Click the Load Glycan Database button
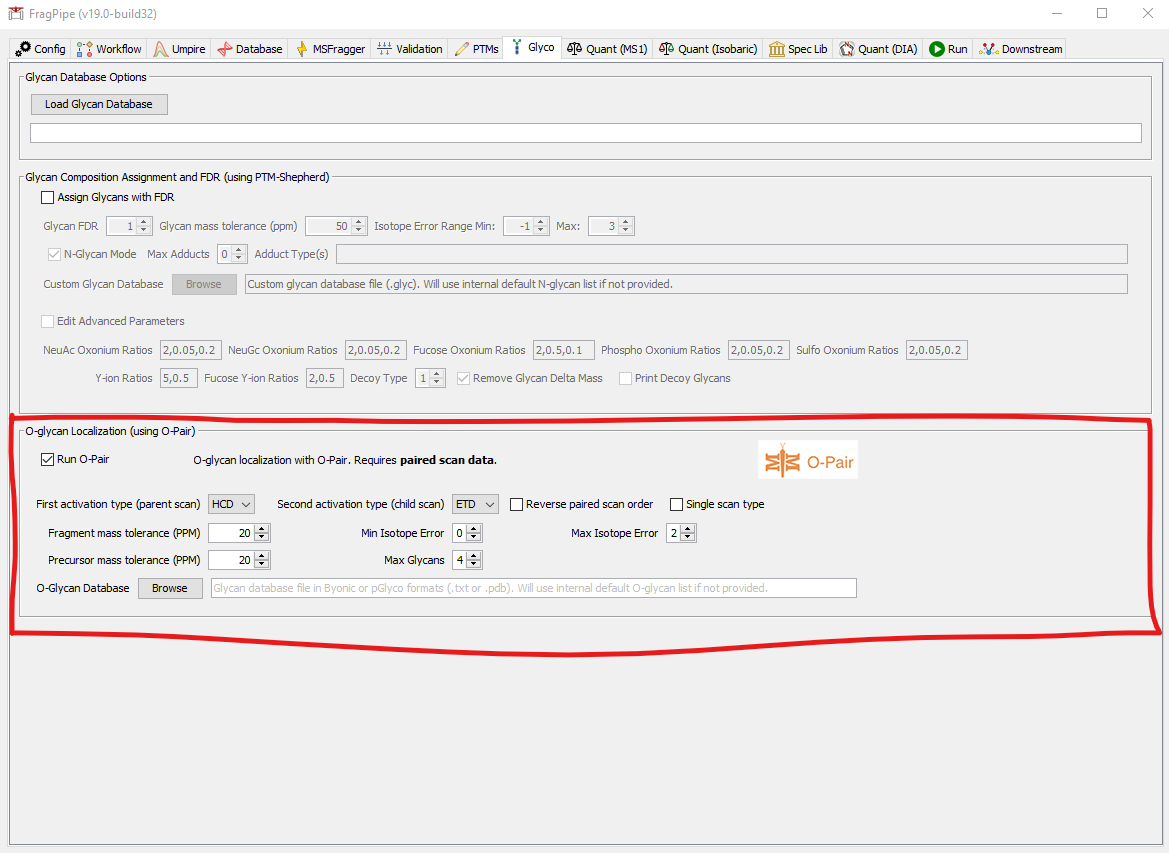The image size is (1169, 853). (x=99, y=104)
